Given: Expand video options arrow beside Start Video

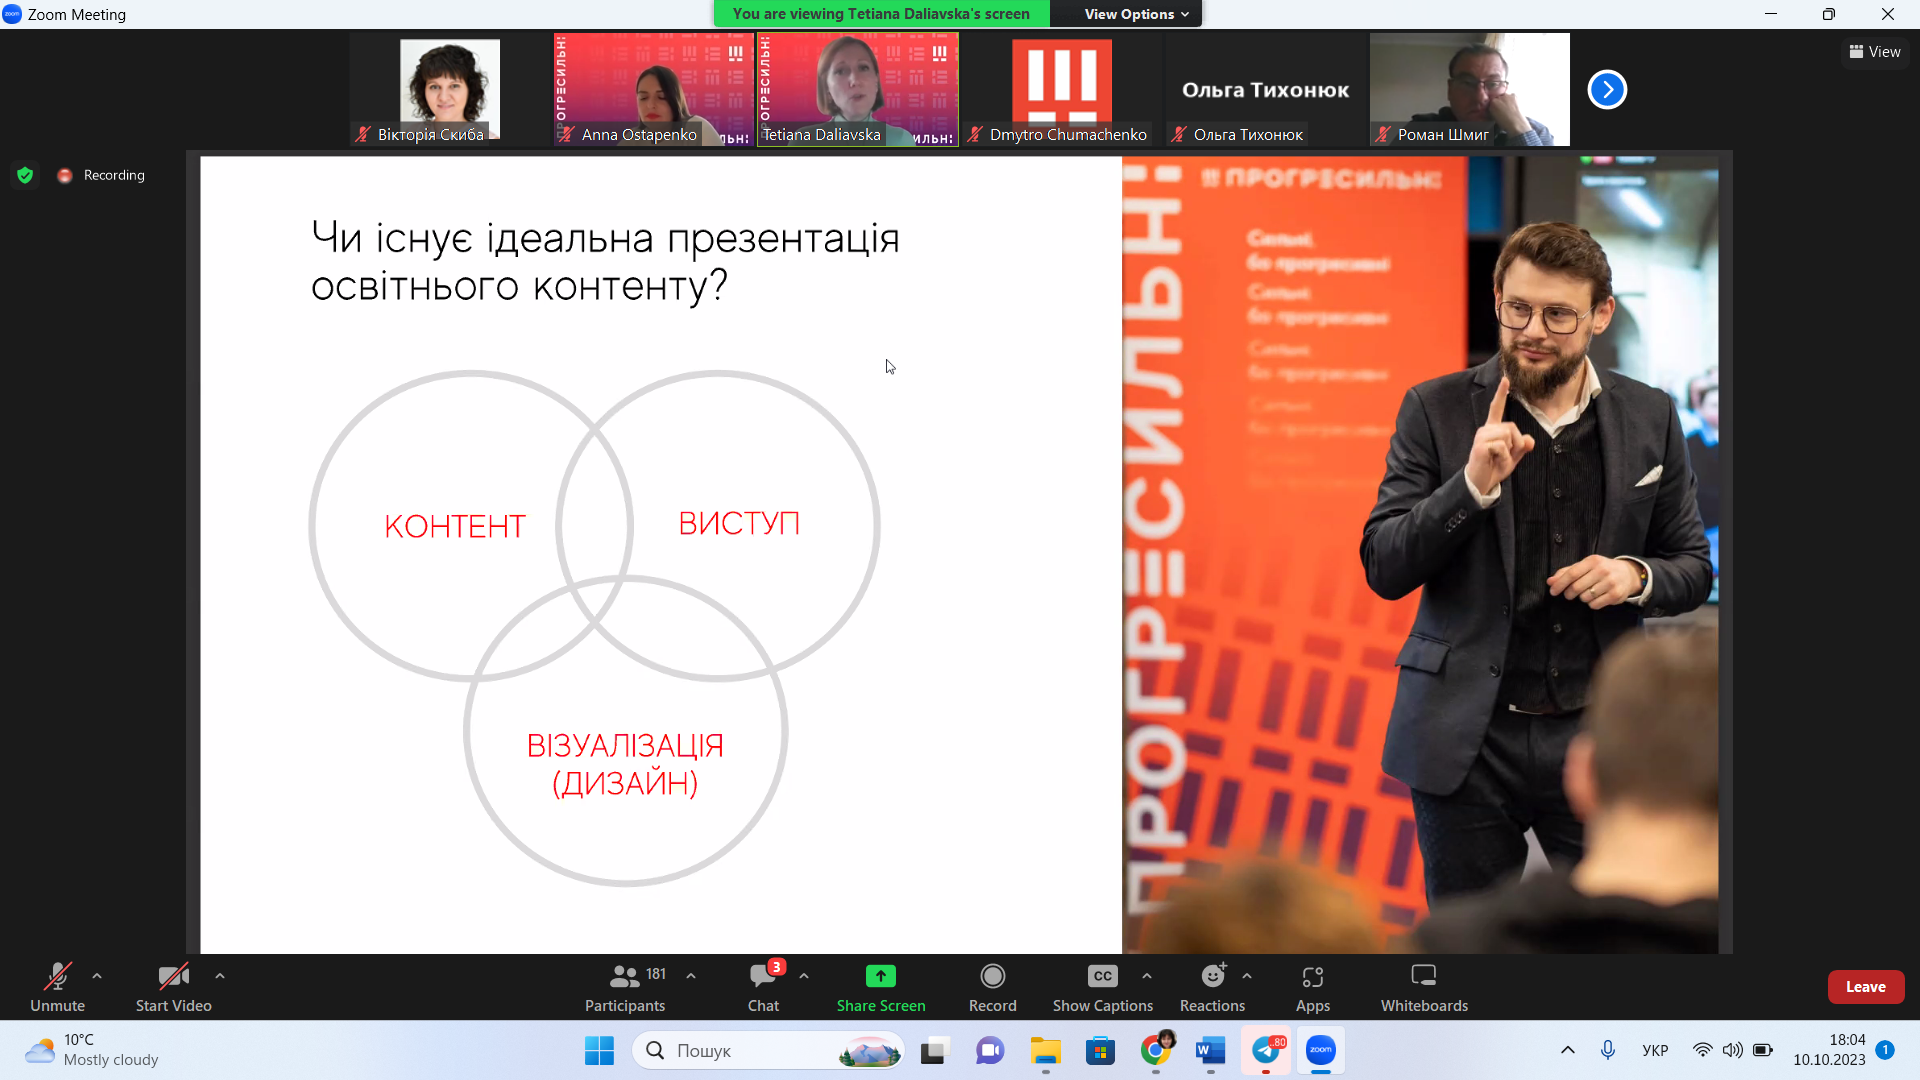Looking at the screenshot, I should point(220,975).
